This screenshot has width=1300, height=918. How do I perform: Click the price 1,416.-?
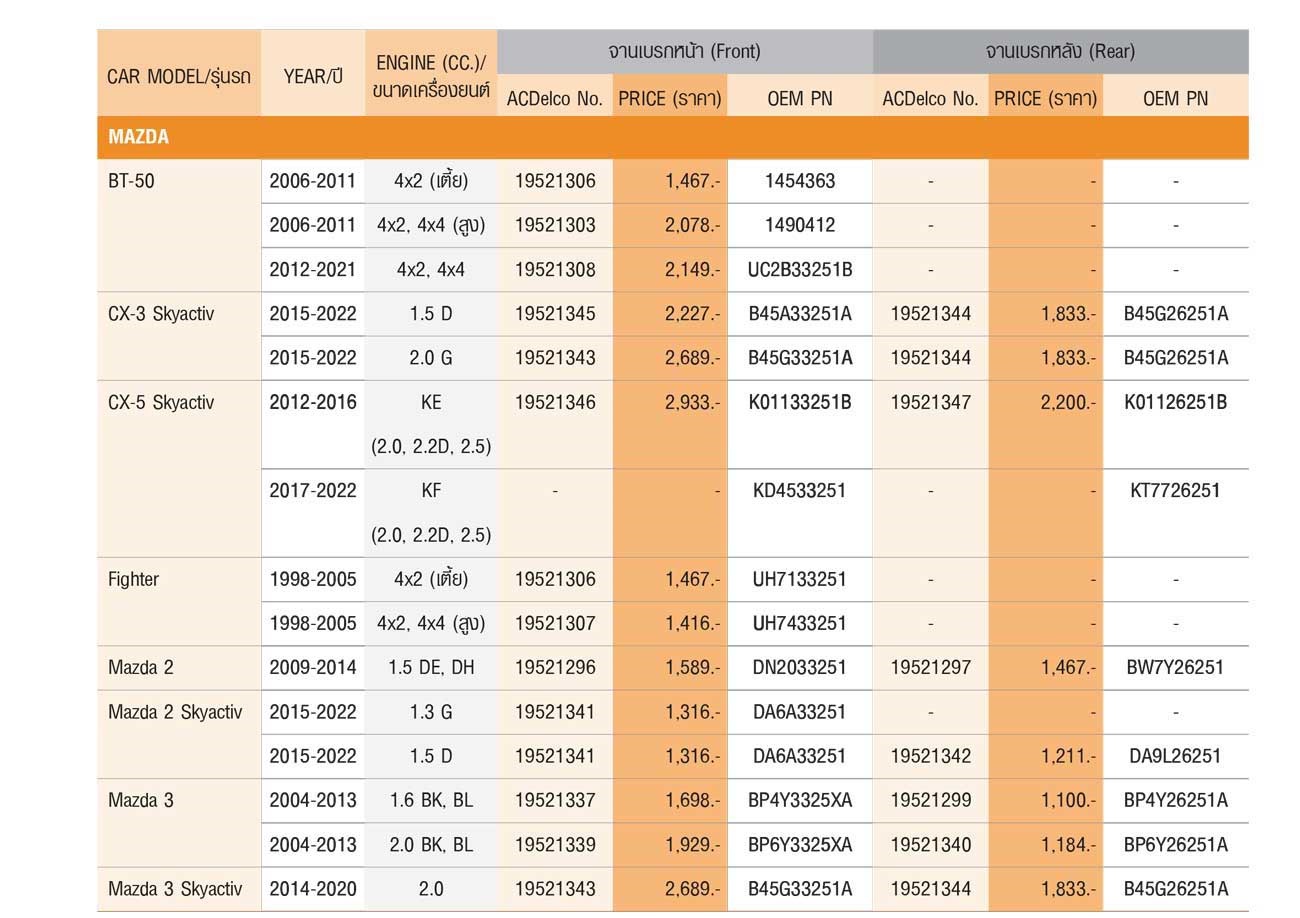(x=692, y=623)
